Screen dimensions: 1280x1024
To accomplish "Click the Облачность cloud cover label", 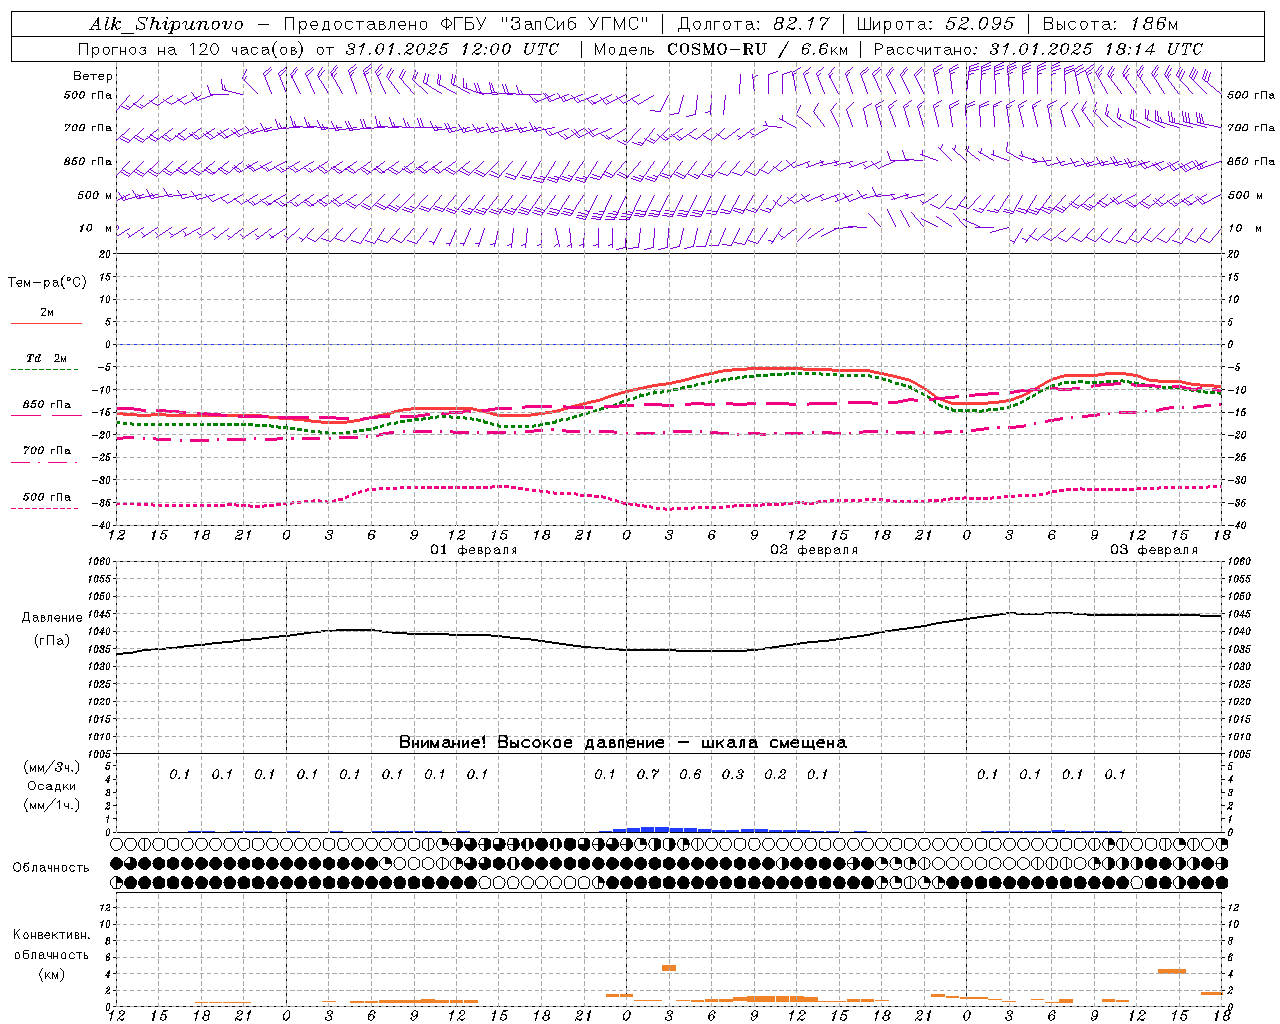I will tap(51, 868).
